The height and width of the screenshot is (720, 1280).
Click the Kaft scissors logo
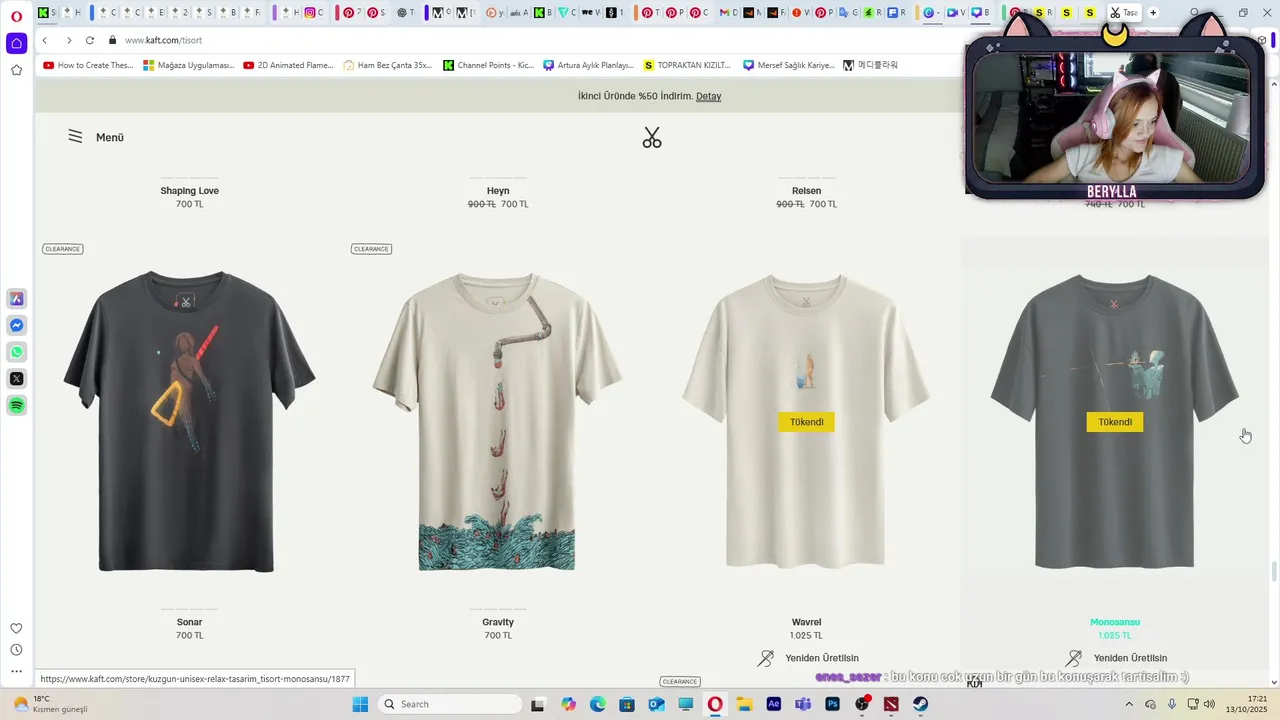coord(652,138)
